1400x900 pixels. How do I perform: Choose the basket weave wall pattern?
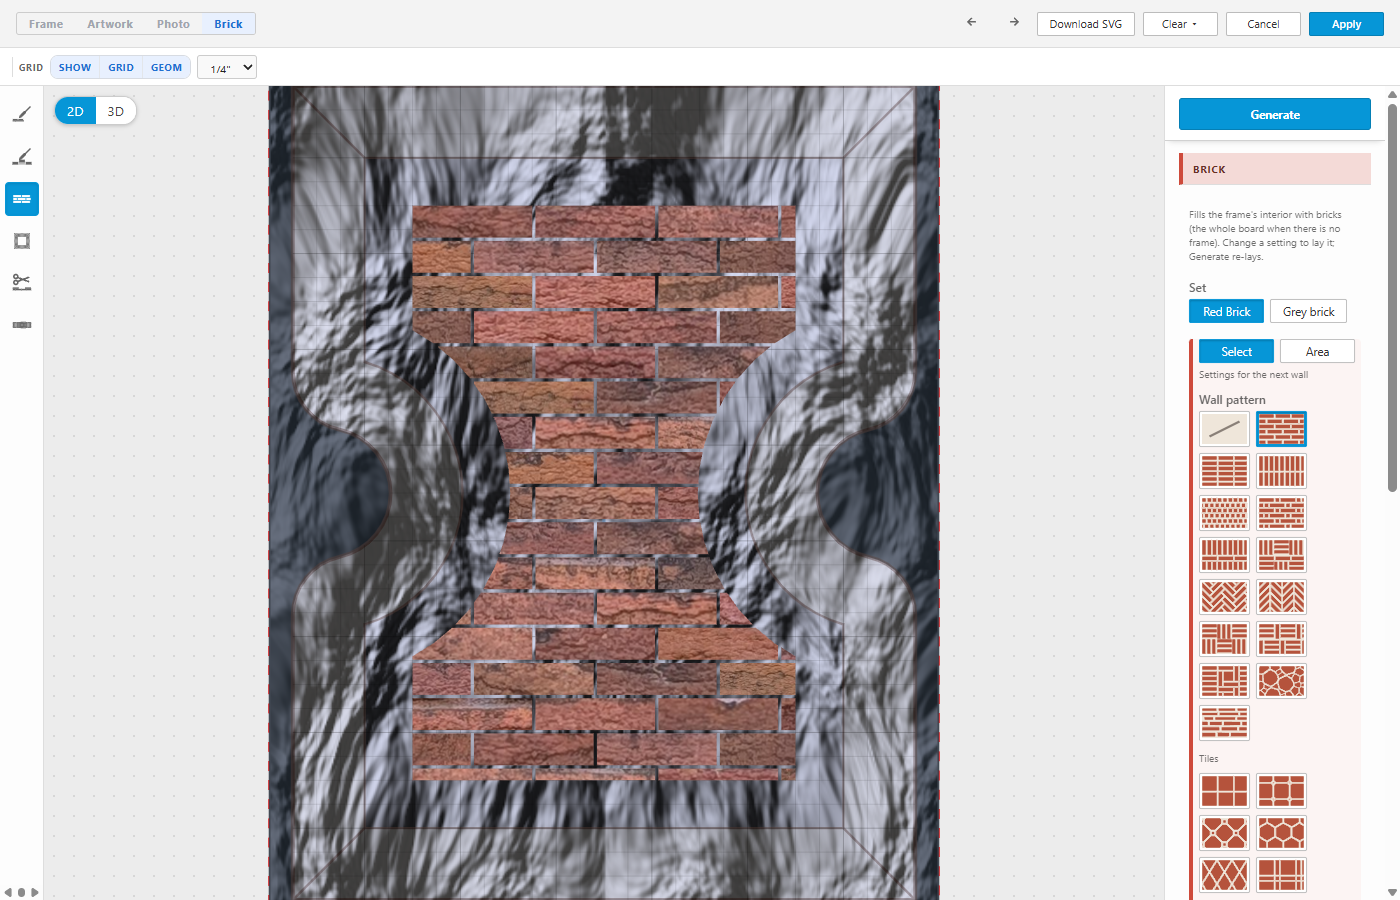(x=1224, y=639)
